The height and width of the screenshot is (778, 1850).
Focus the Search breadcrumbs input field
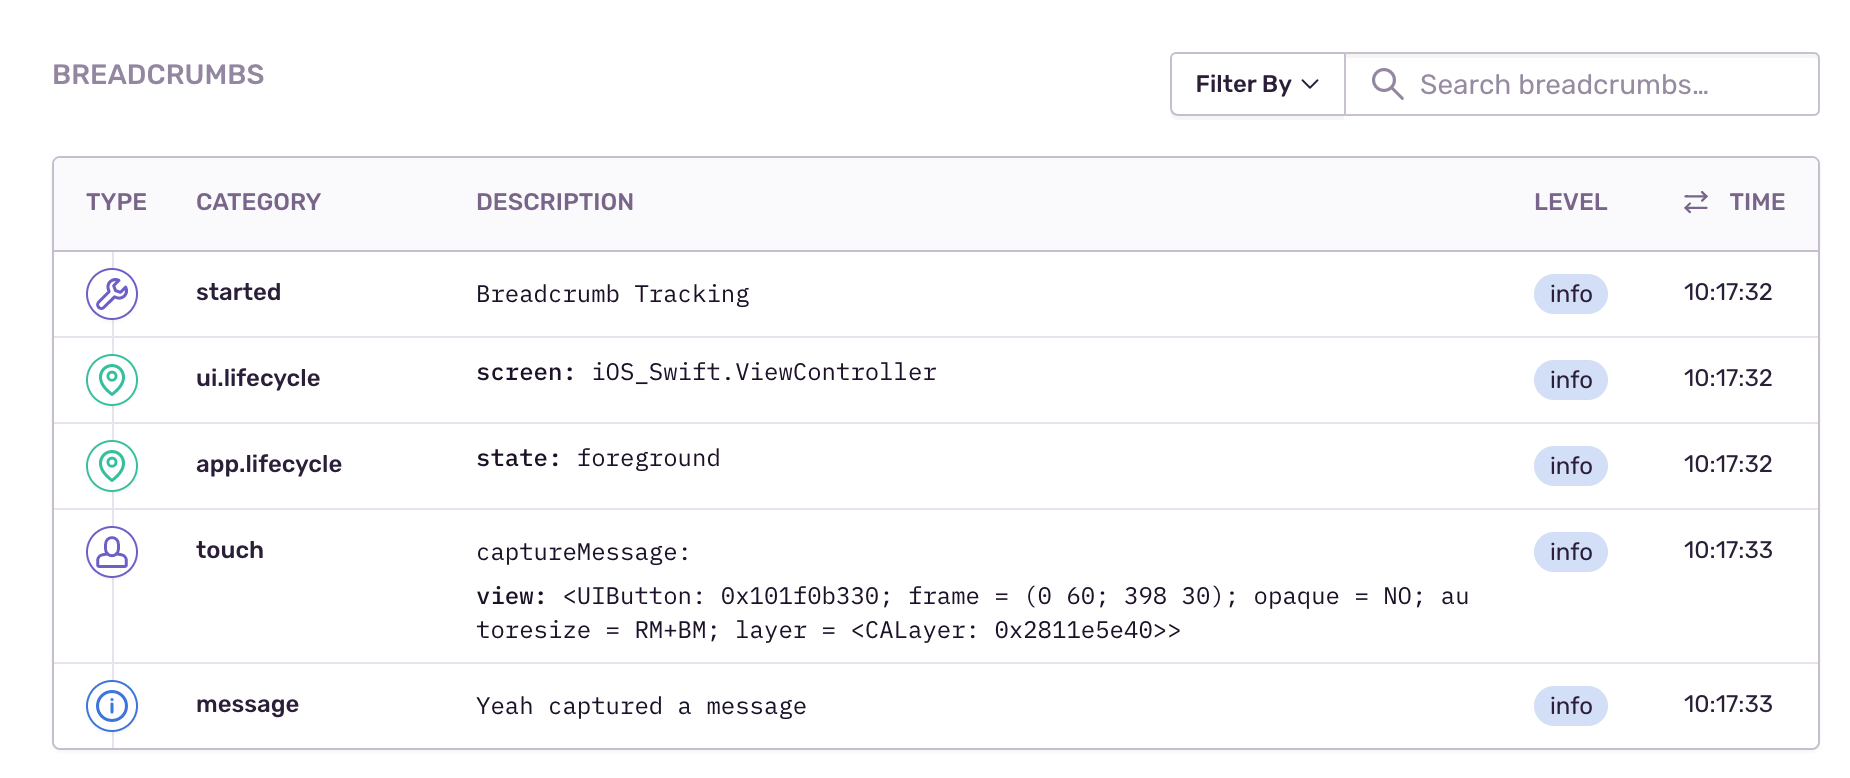[1600, 84]
